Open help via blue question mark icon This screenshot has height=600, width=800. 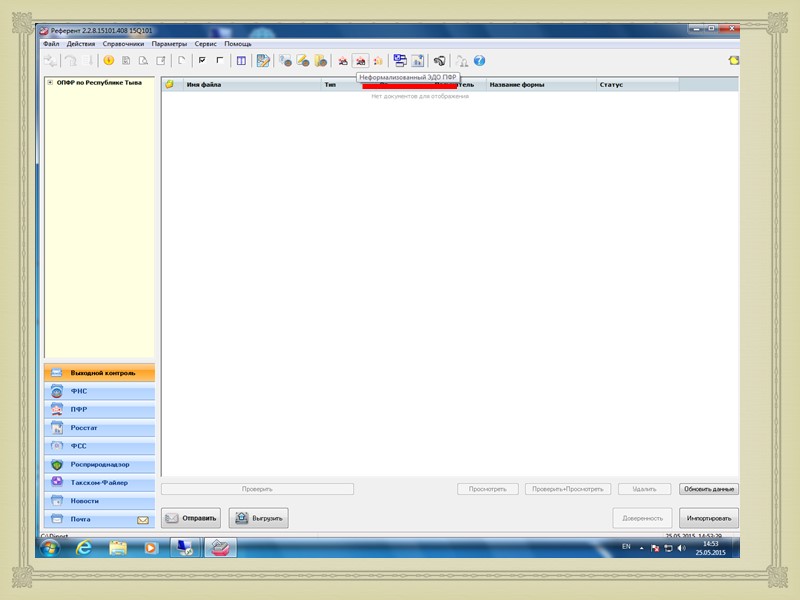coord(479,61)
